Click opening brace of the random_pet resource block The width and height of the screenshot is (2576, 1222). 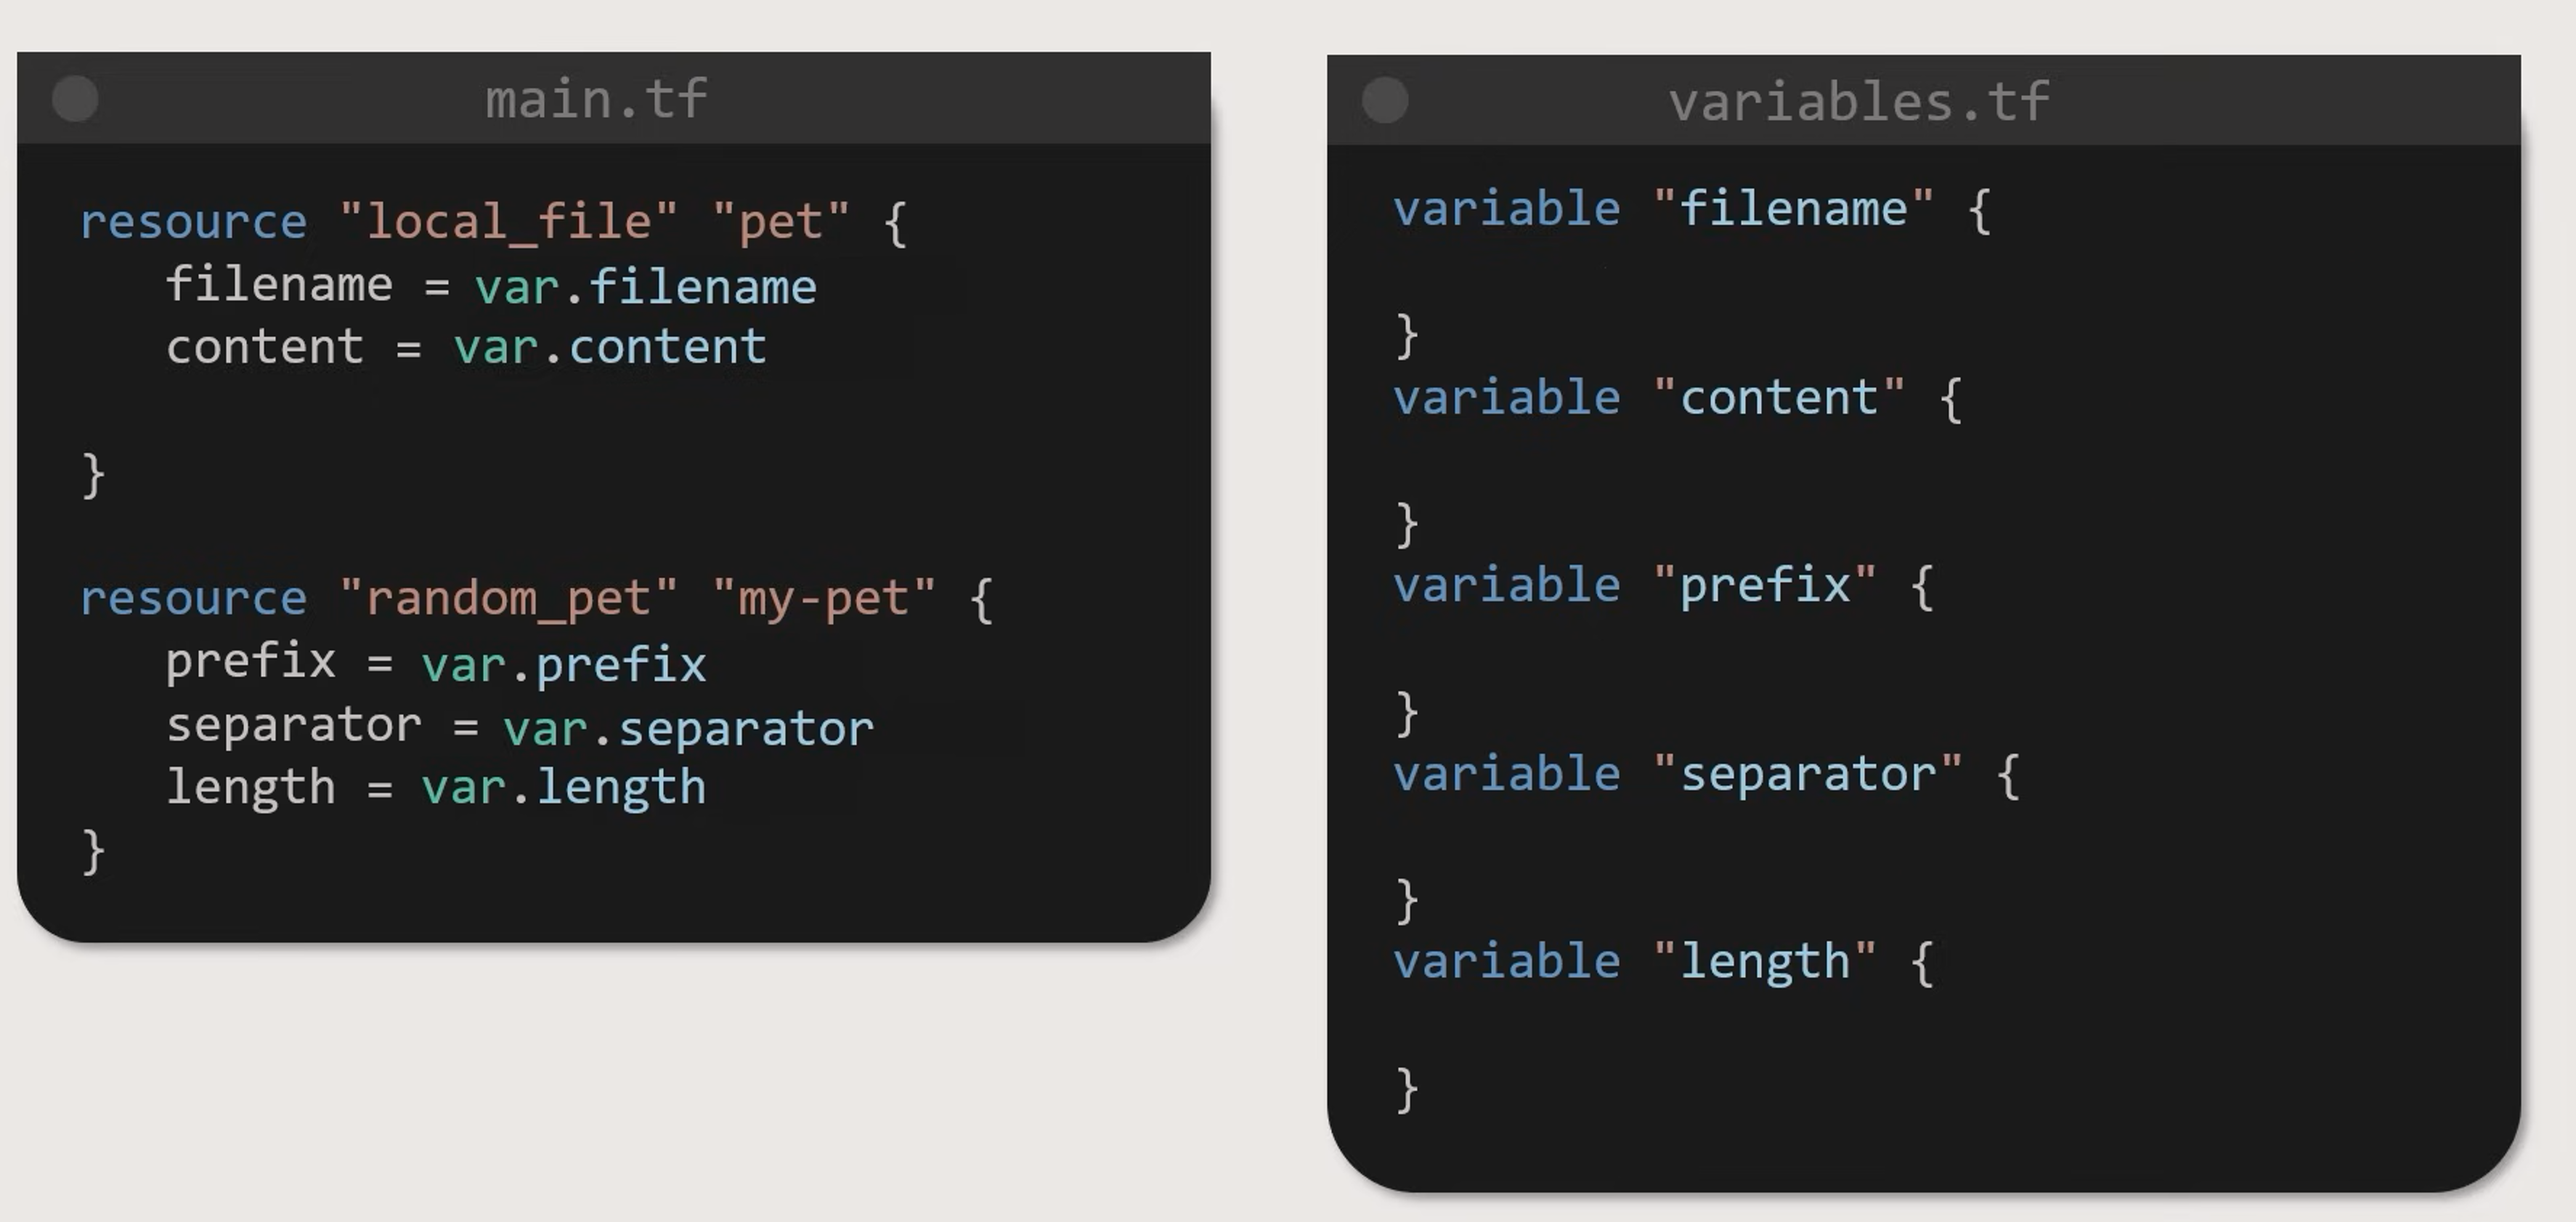(x=982, y=600)
